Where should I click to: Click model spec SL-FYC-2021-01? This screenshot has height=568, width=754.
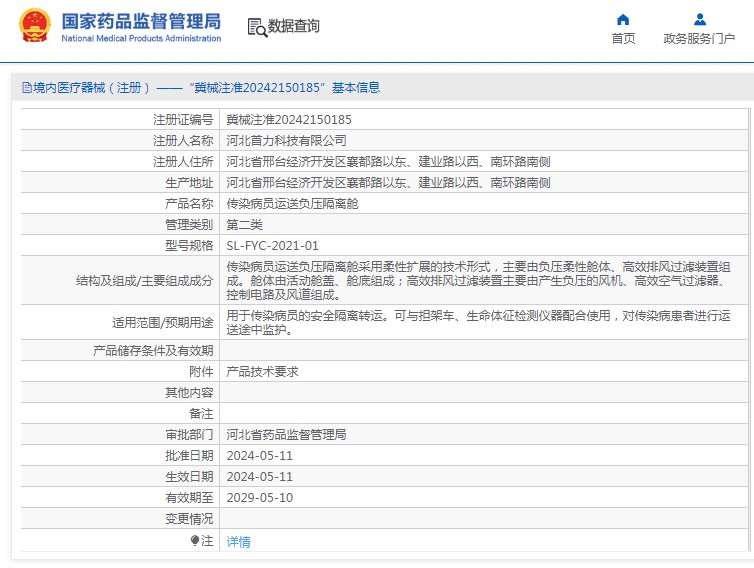[272, 246]
